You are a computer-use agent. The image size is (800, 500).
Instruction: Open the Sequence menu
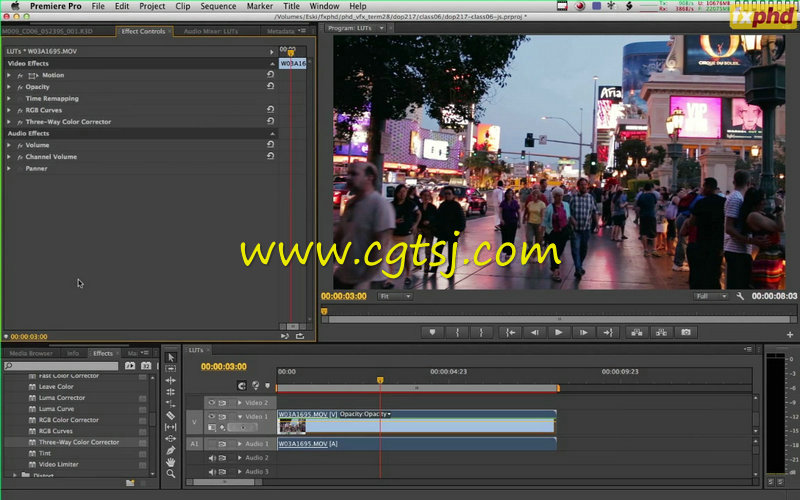click(x=218, y=6)
